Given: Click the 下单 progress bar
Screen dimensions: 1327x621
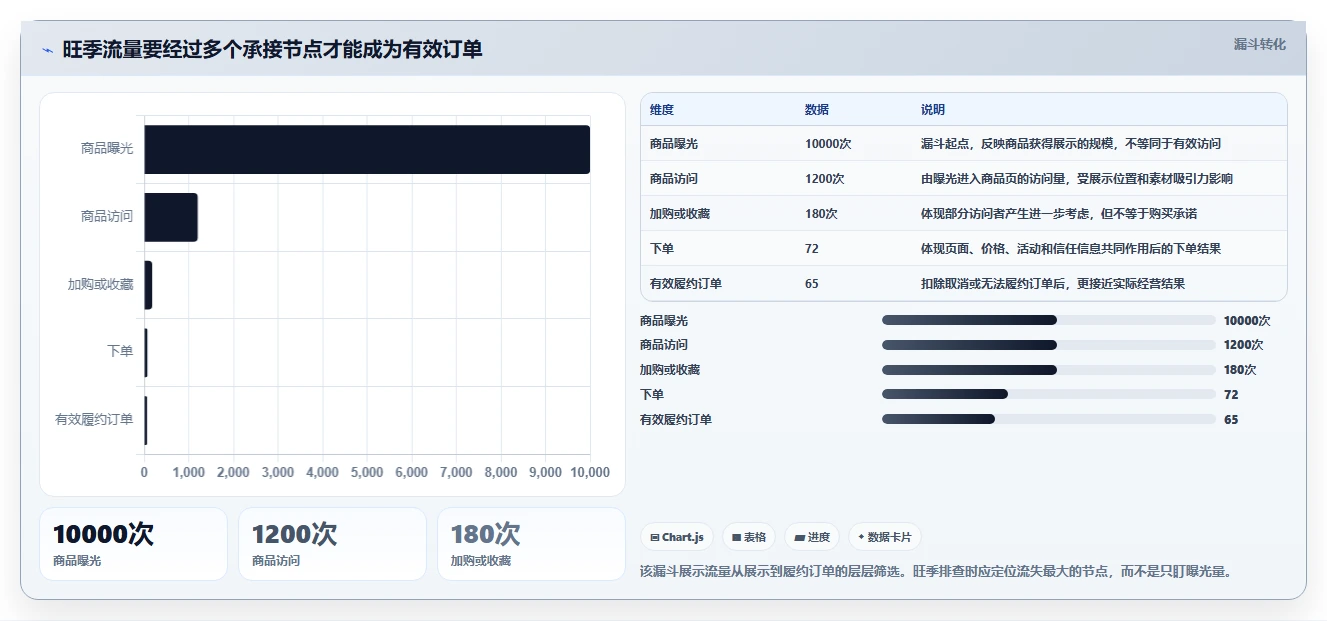Looking at the screenshot, I should pos(1049,395).
